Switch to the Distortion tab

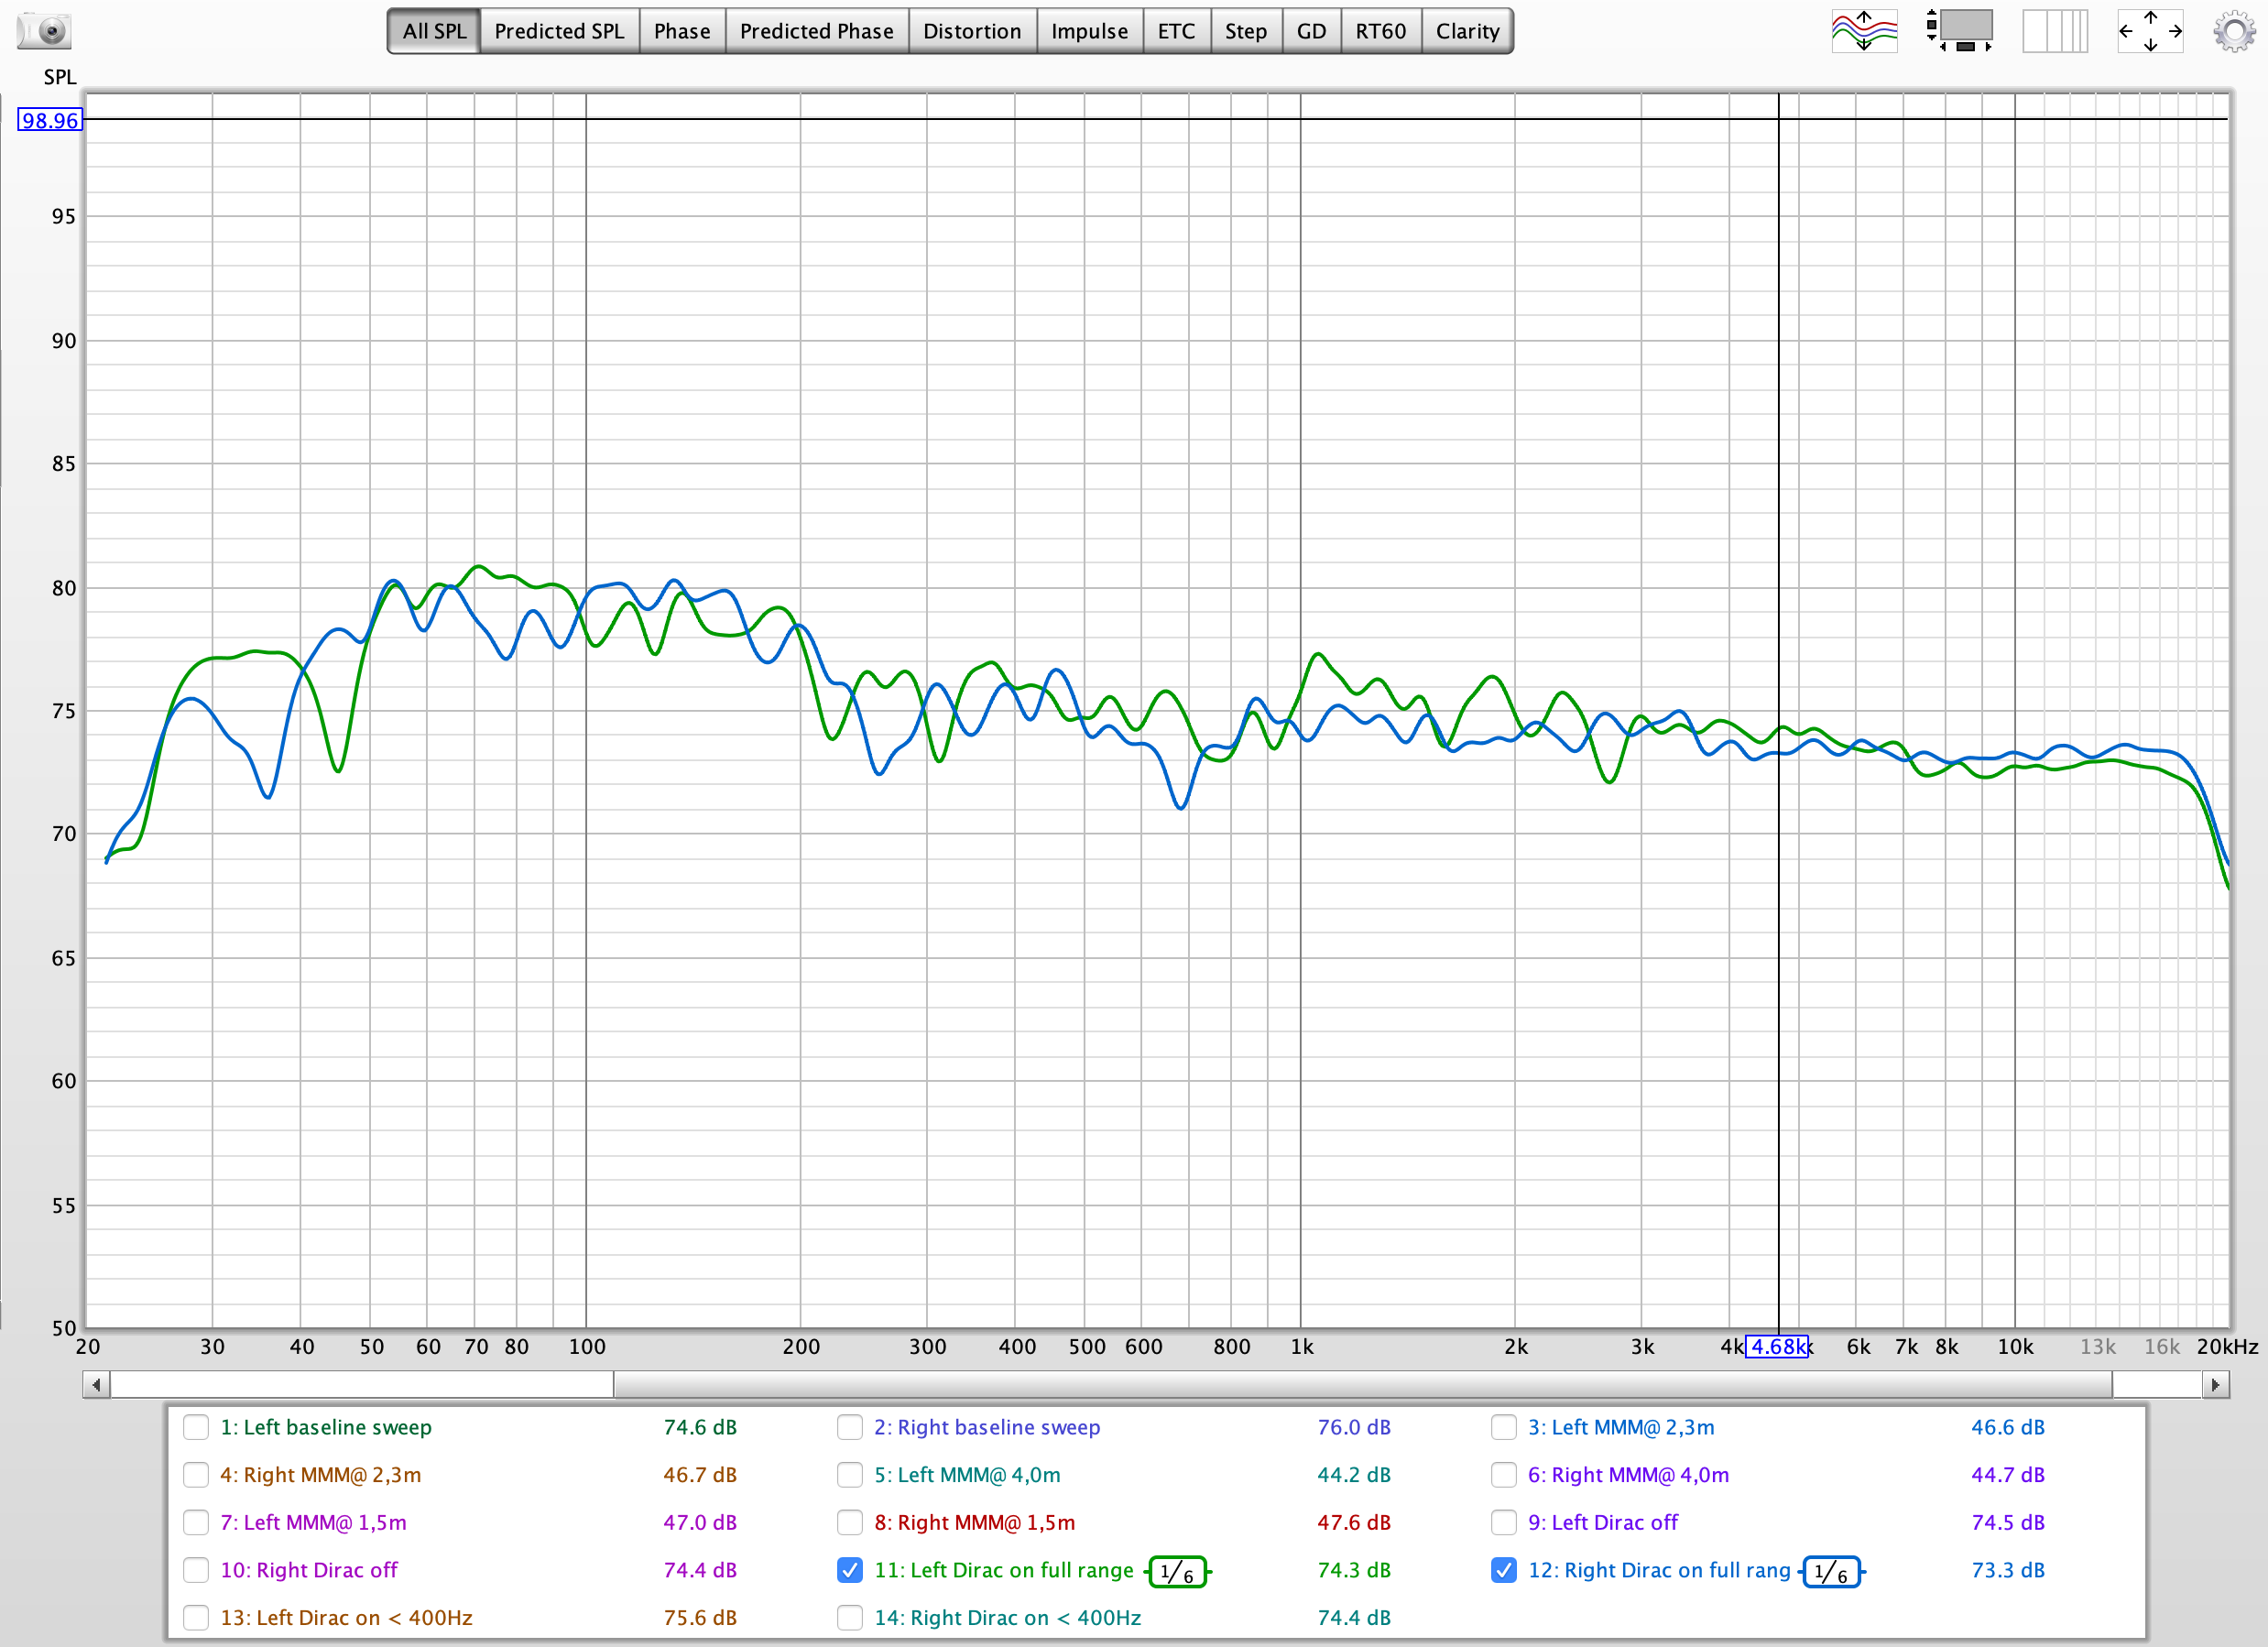[x=972, y=31]
